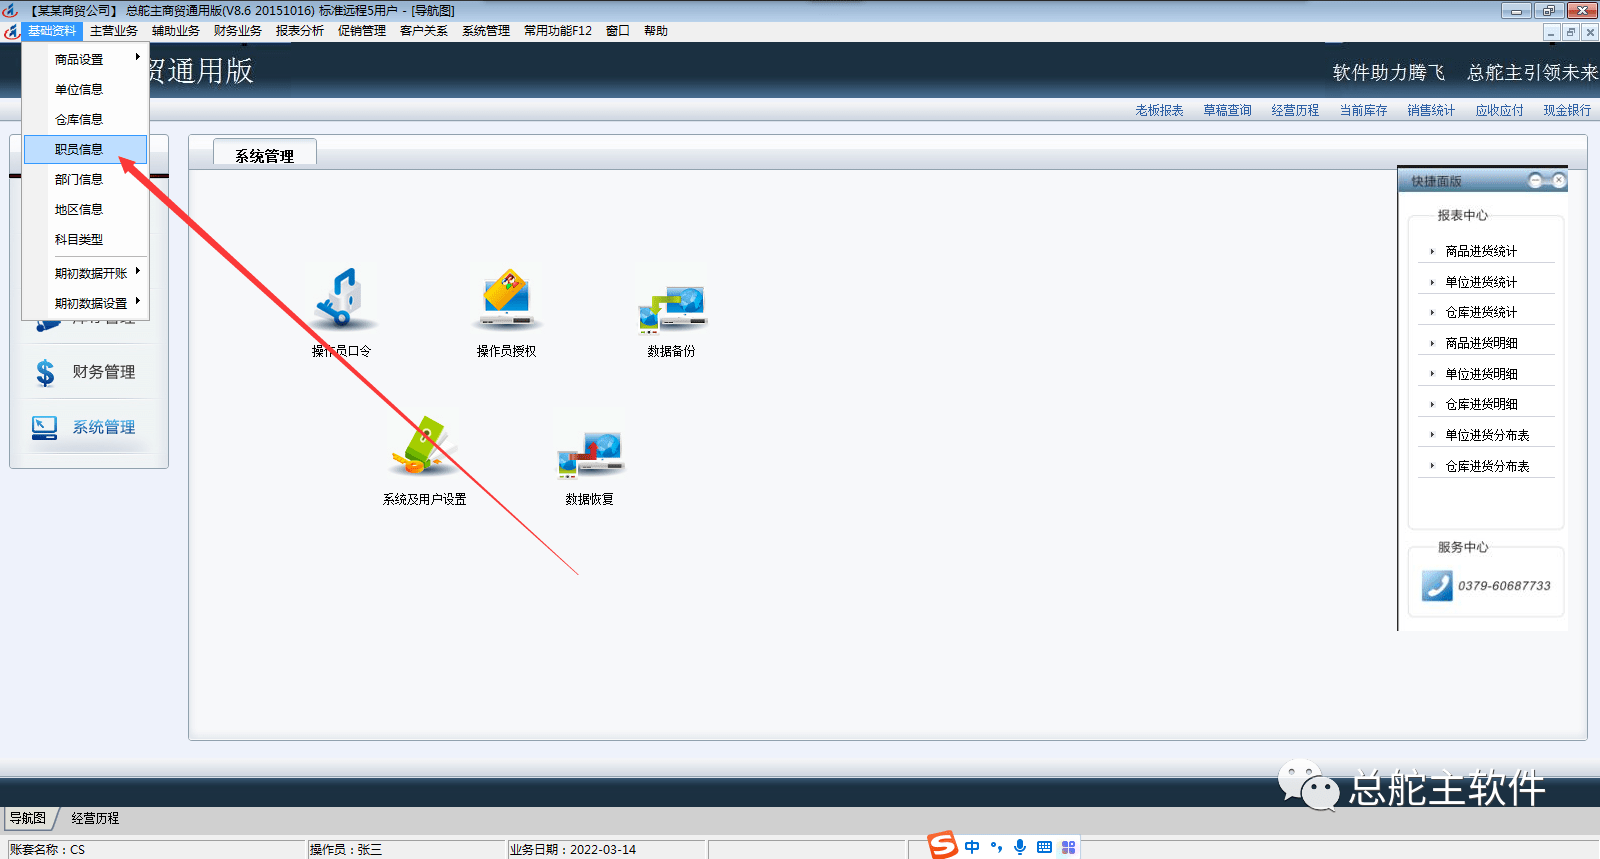Toggle Sogou input Chinese/English mode (中)
The image size is (1600, 859).
972,847
